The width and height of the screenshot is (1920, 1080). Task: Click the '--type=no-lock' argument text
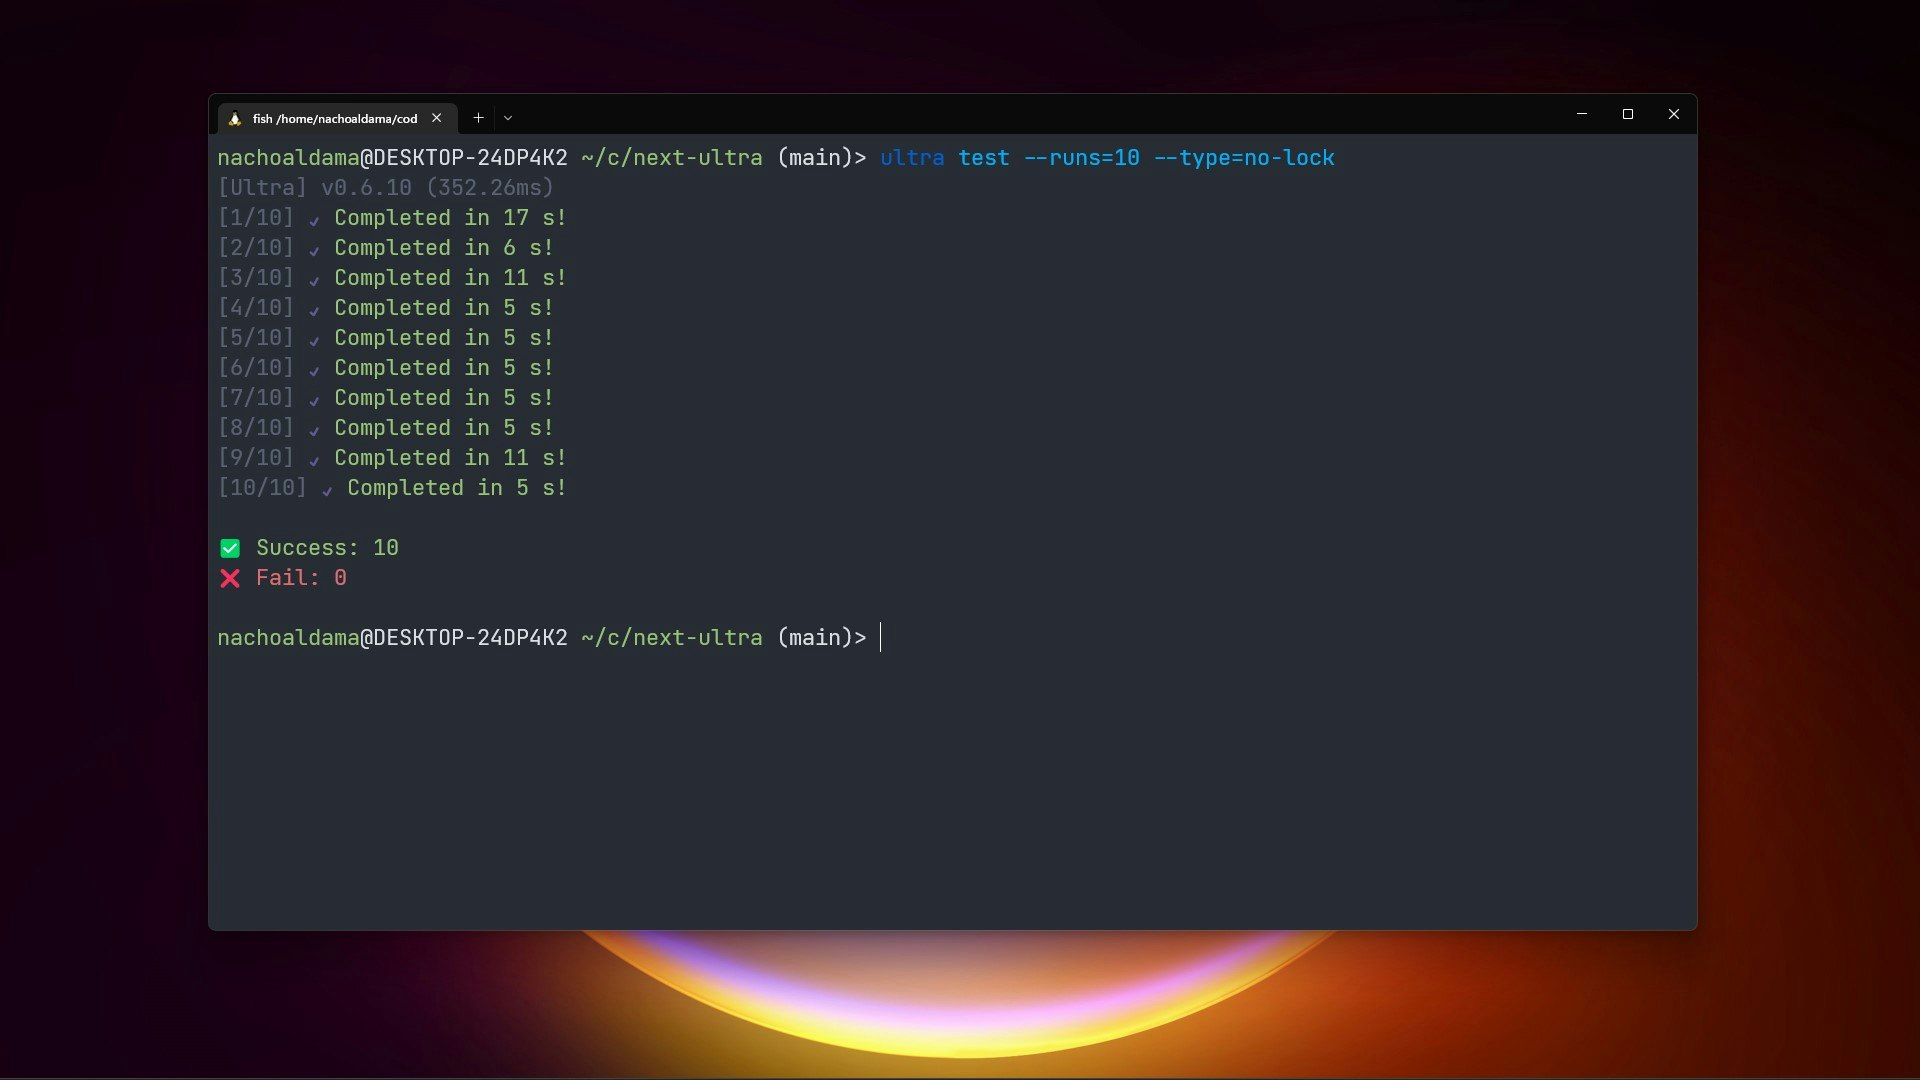click(1244, 158)
